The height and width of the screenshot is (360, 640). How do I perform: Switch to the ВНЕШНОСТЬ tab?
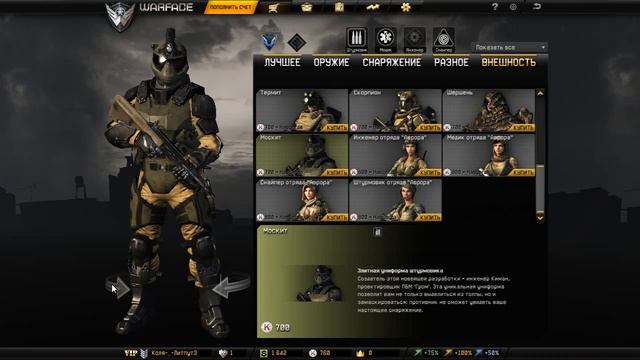click(509, 62)
